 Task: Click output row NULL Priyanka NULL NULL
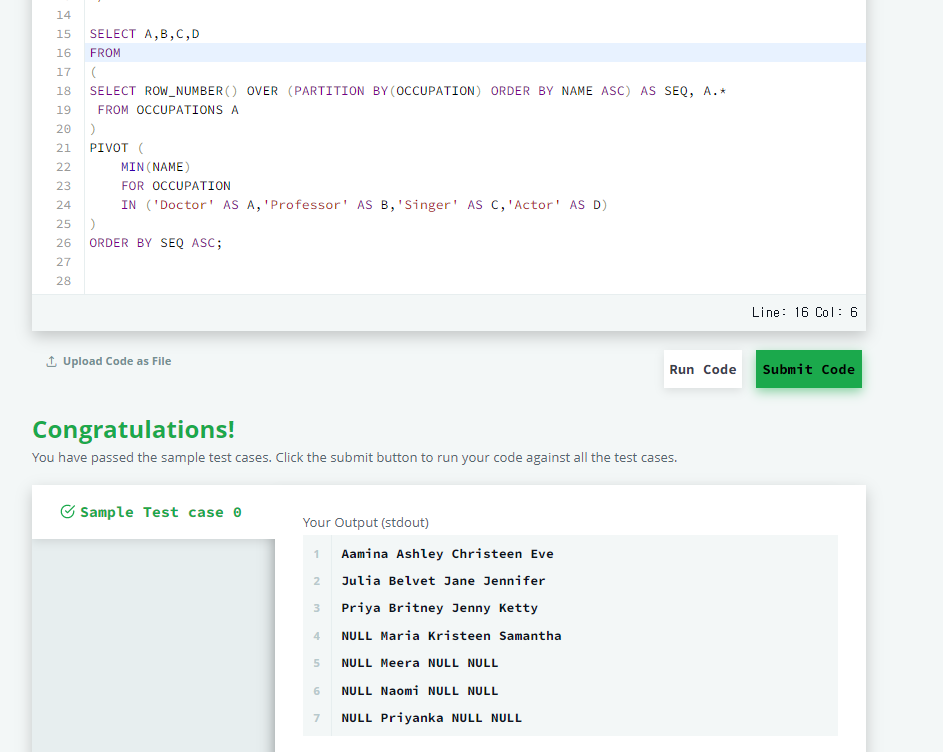tap(431, 718)
